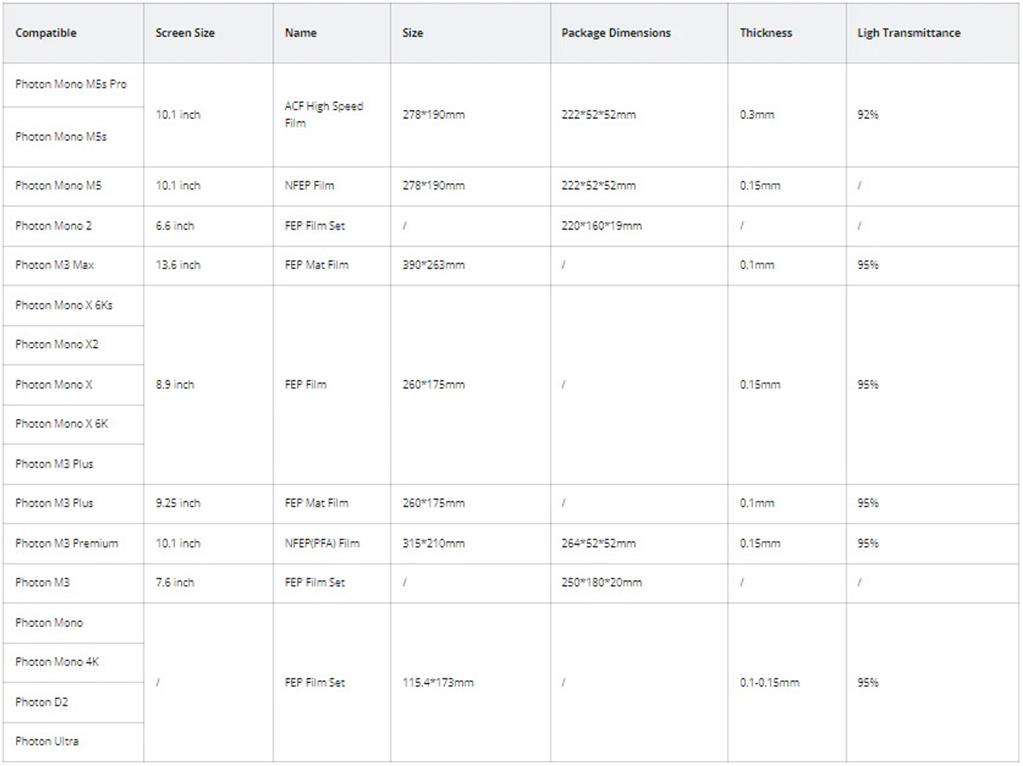Select the Photon Mono 2 row label
The image size is (1023, 766).
[73, 226]
